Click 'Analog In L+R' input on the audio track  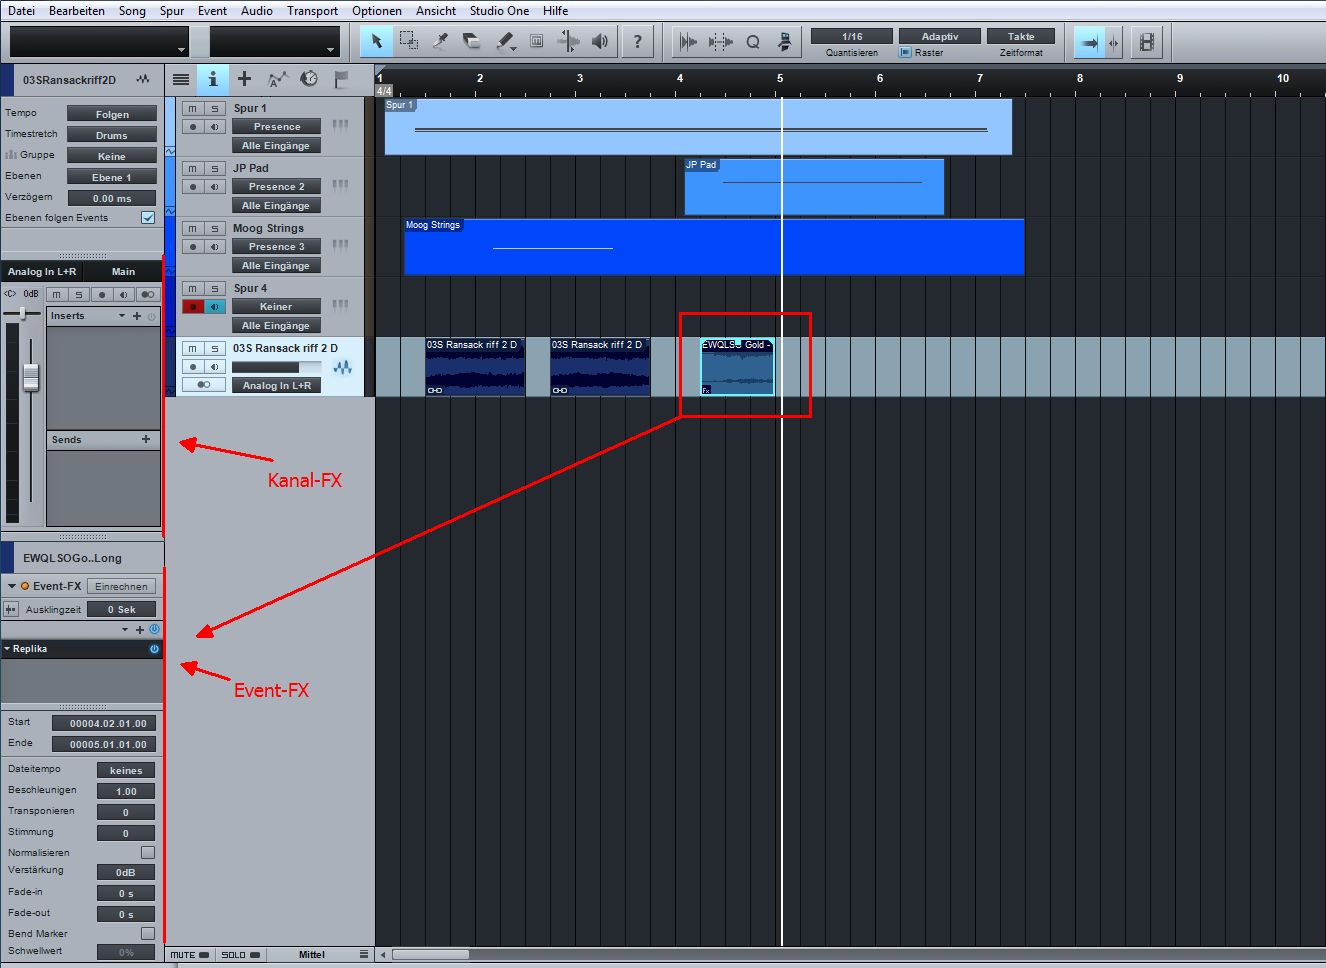[x=276, y=385]
